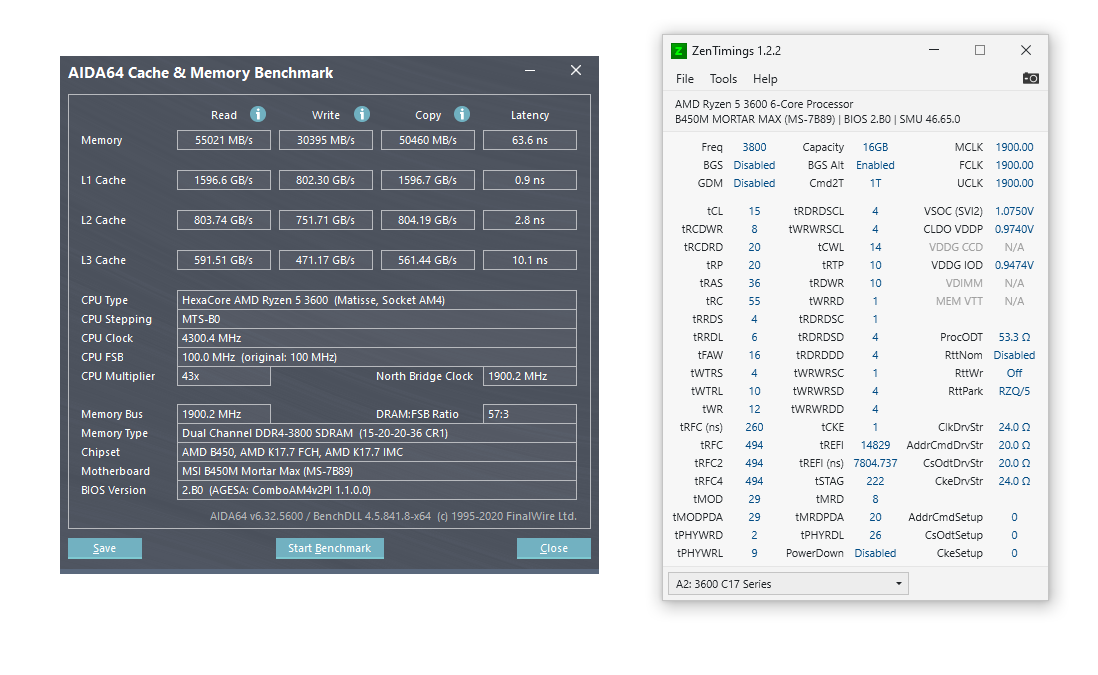1098x675 pixels.
Task: Click the Freq value 3800 in ZenTimings
Action: click(x=754, y=147)
